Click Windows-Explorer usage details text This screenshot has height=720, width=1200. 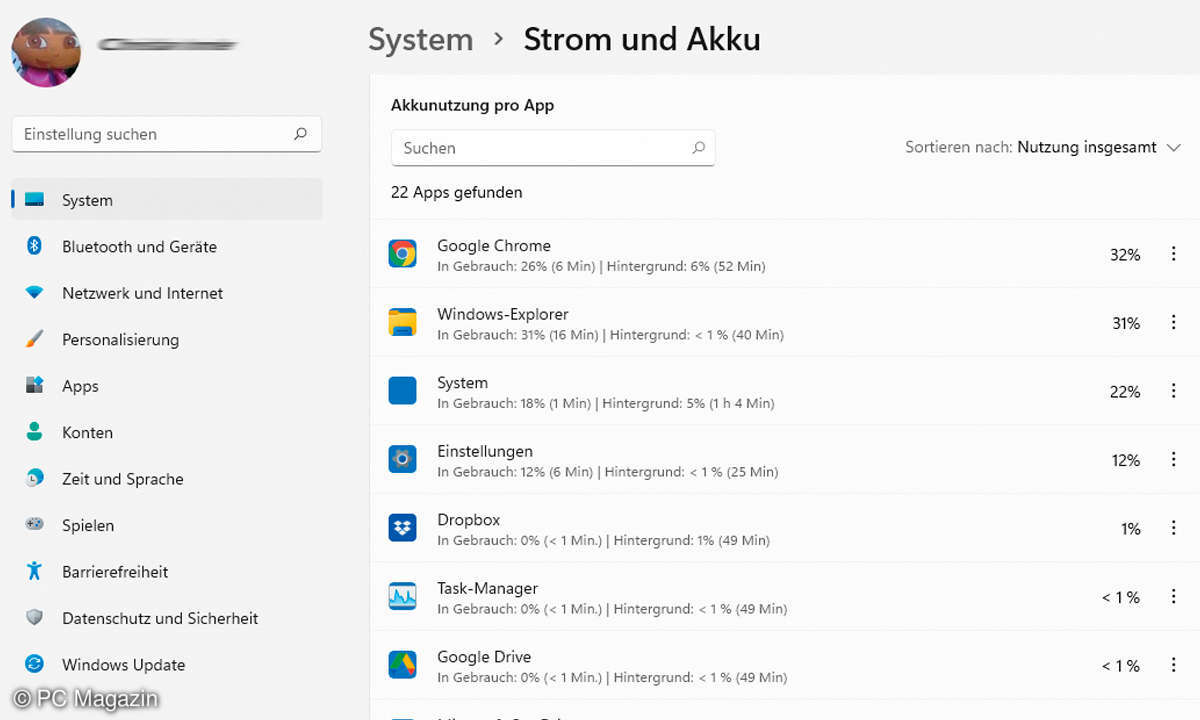pyautogui.click(x=610, y=335)
